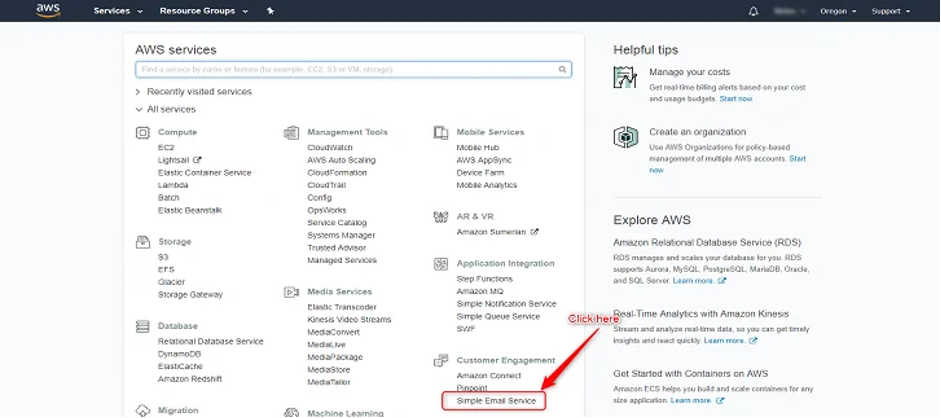Image resolution: width=941 pixels, height=418 pixels.
Task: Open the Oregon region dropdown
Action: (x=838, y=11)
